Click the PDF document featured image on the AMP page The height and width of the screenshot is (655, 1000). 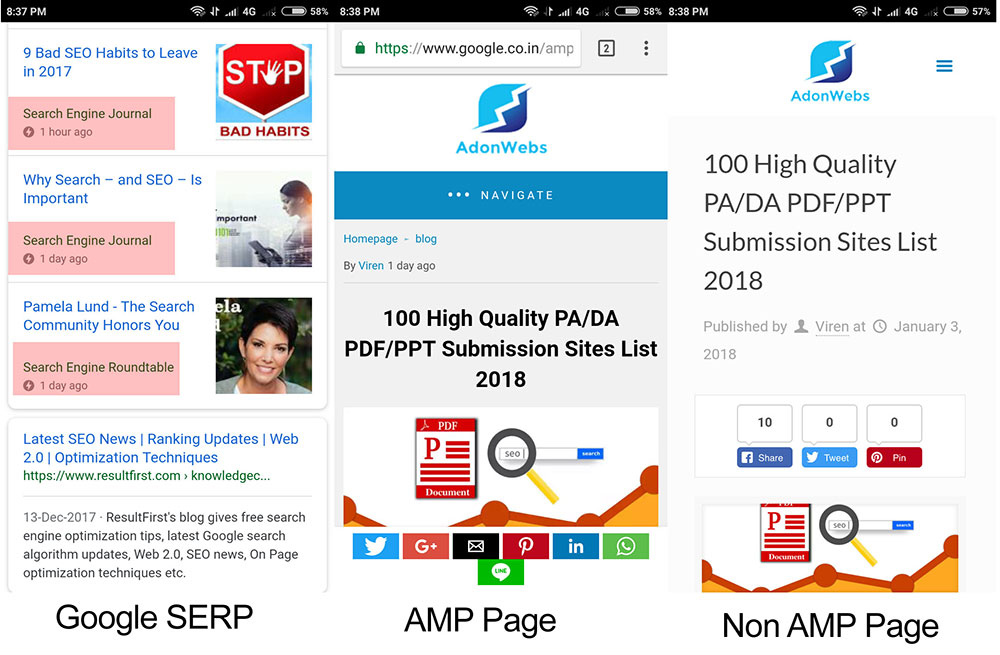[x=501, y=467]
